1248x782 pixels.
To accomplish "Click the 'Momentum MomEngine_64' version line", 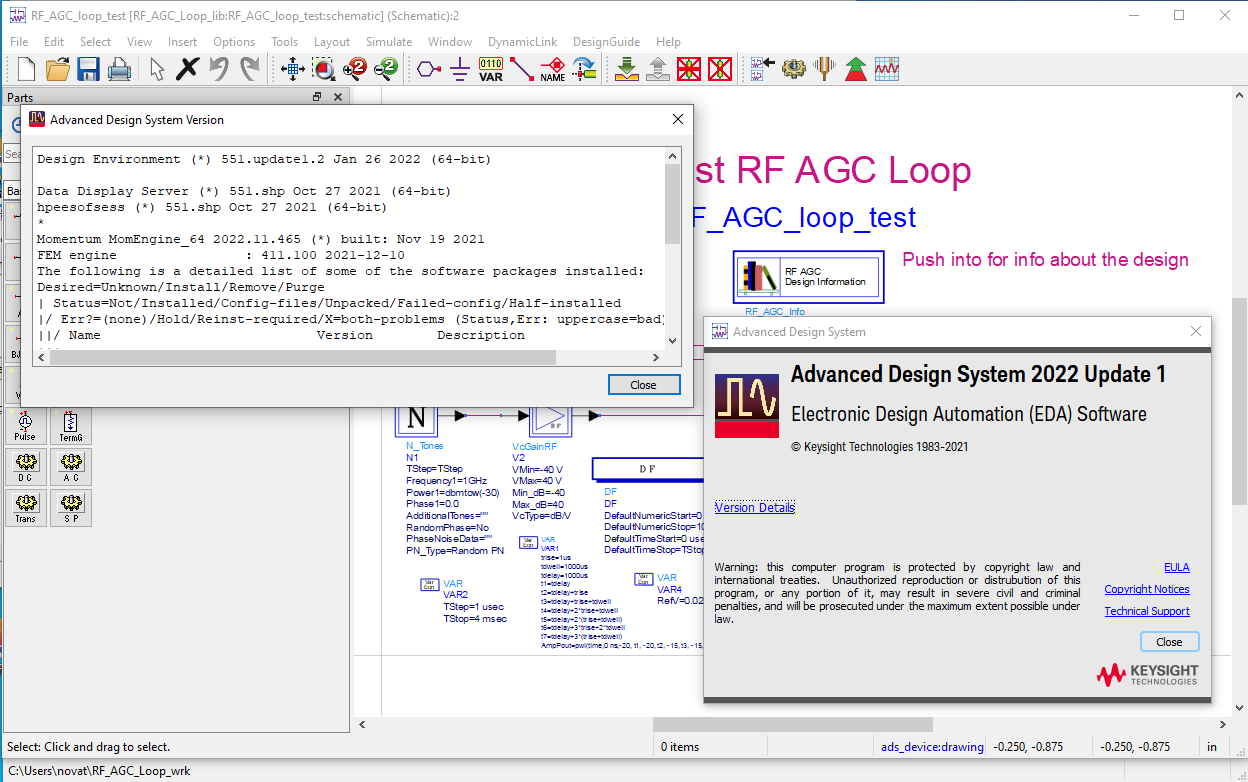I will tap(260, 239).
